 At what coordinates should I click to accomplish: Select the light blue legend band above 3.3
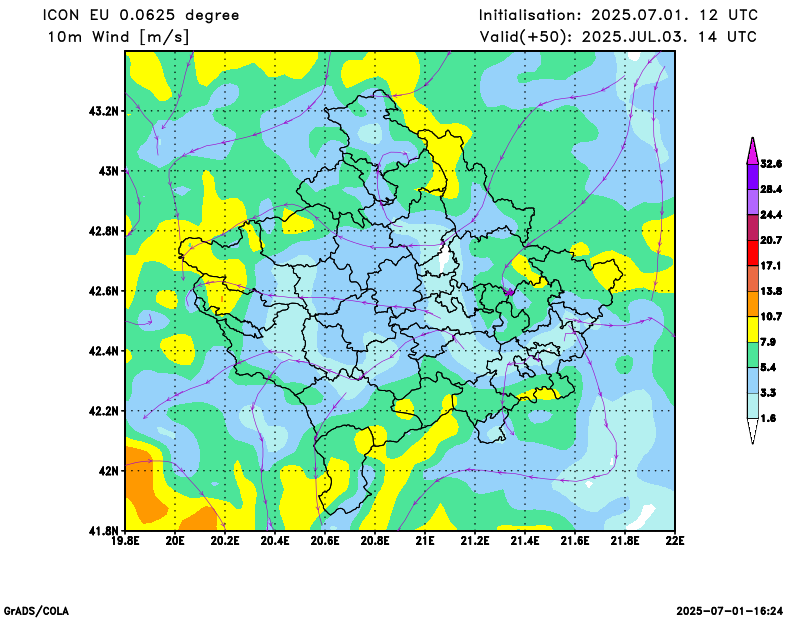753,381
